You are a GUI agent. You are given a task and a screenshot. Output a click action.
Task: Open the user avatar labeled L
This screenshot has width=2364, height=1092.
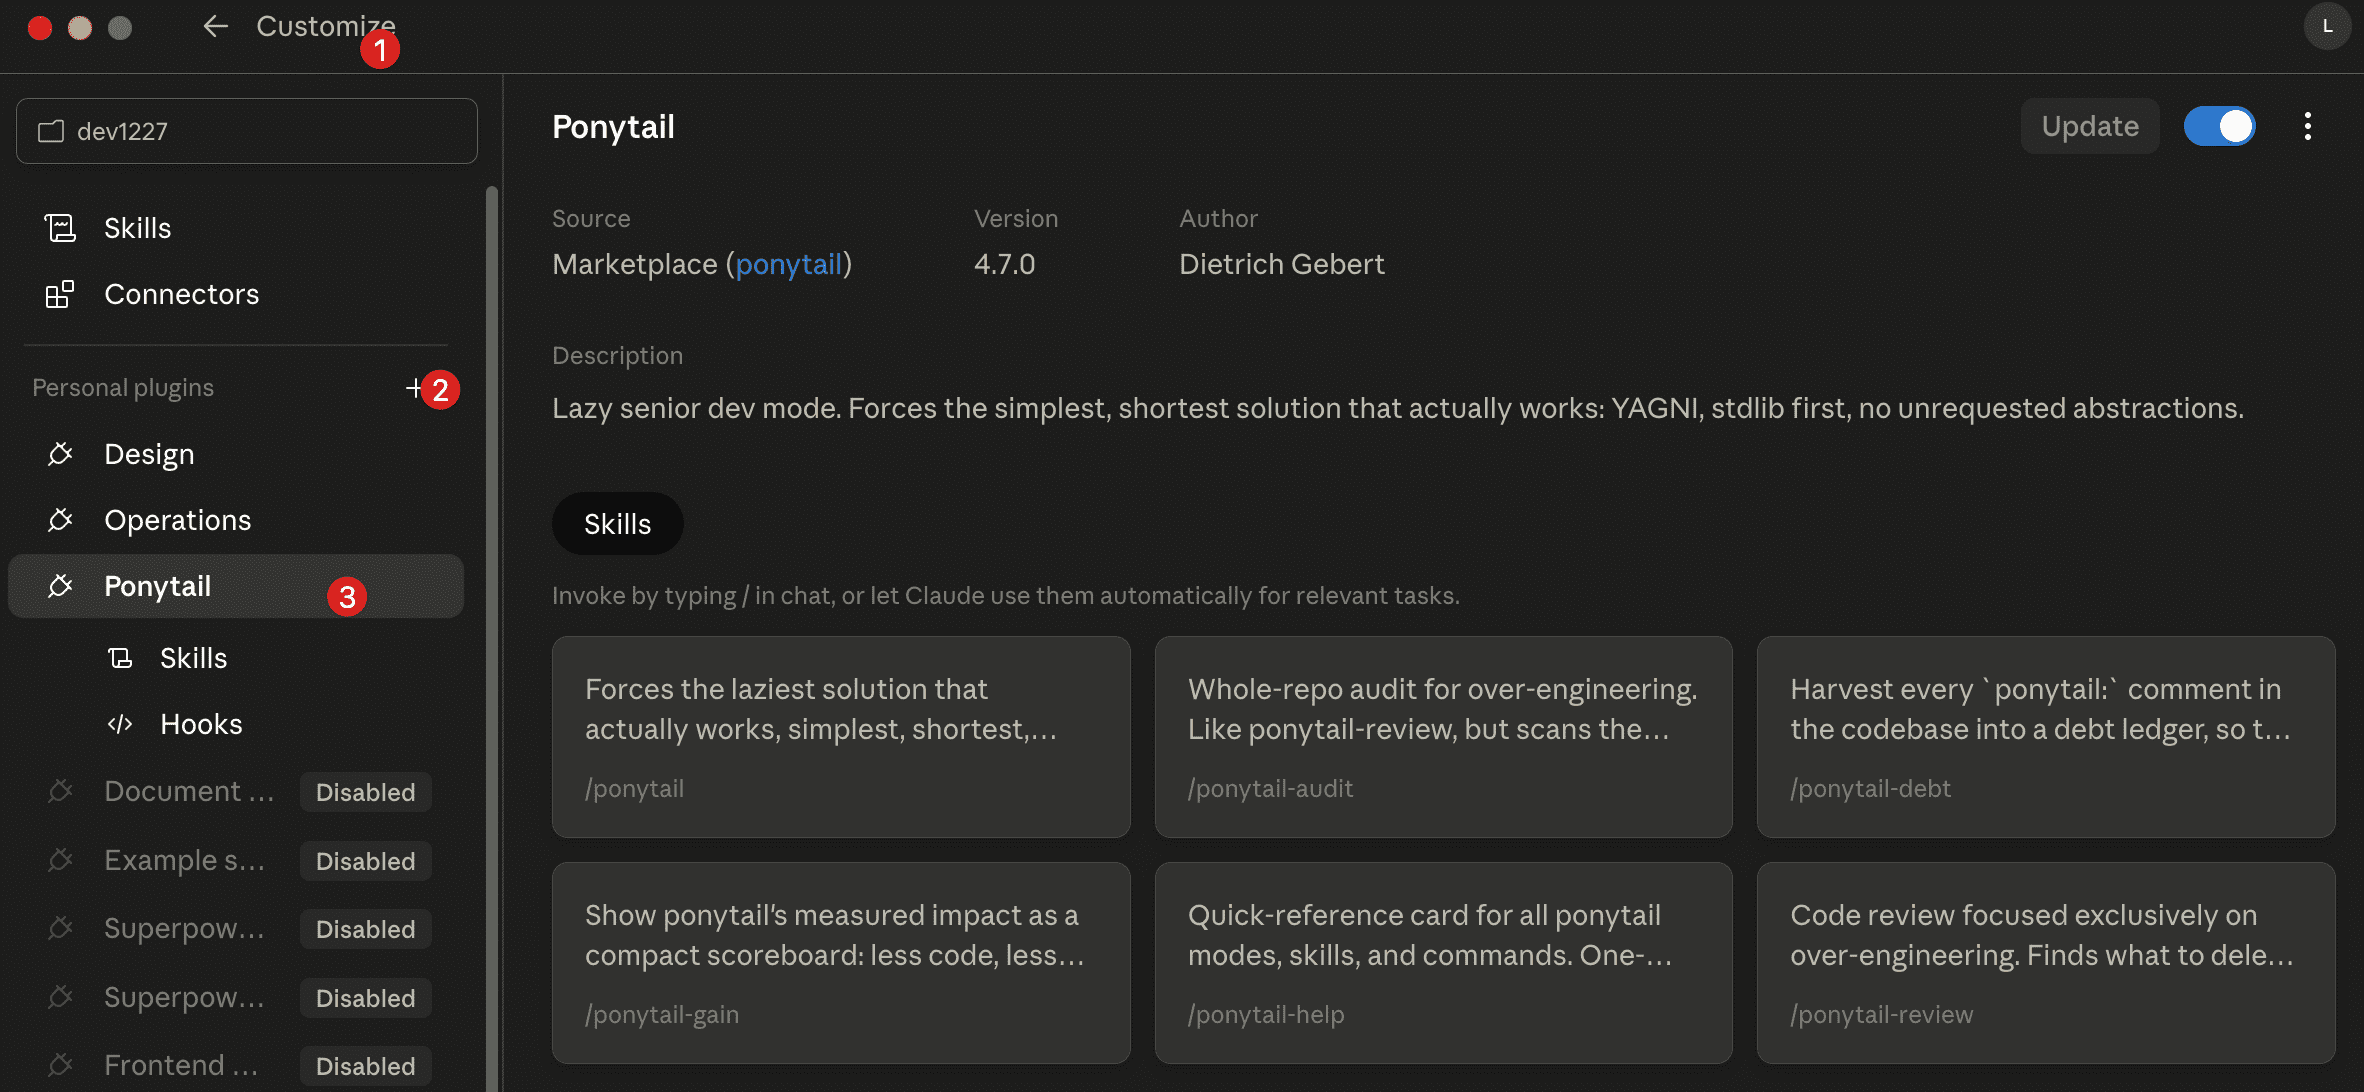[x=2327, y=27]
